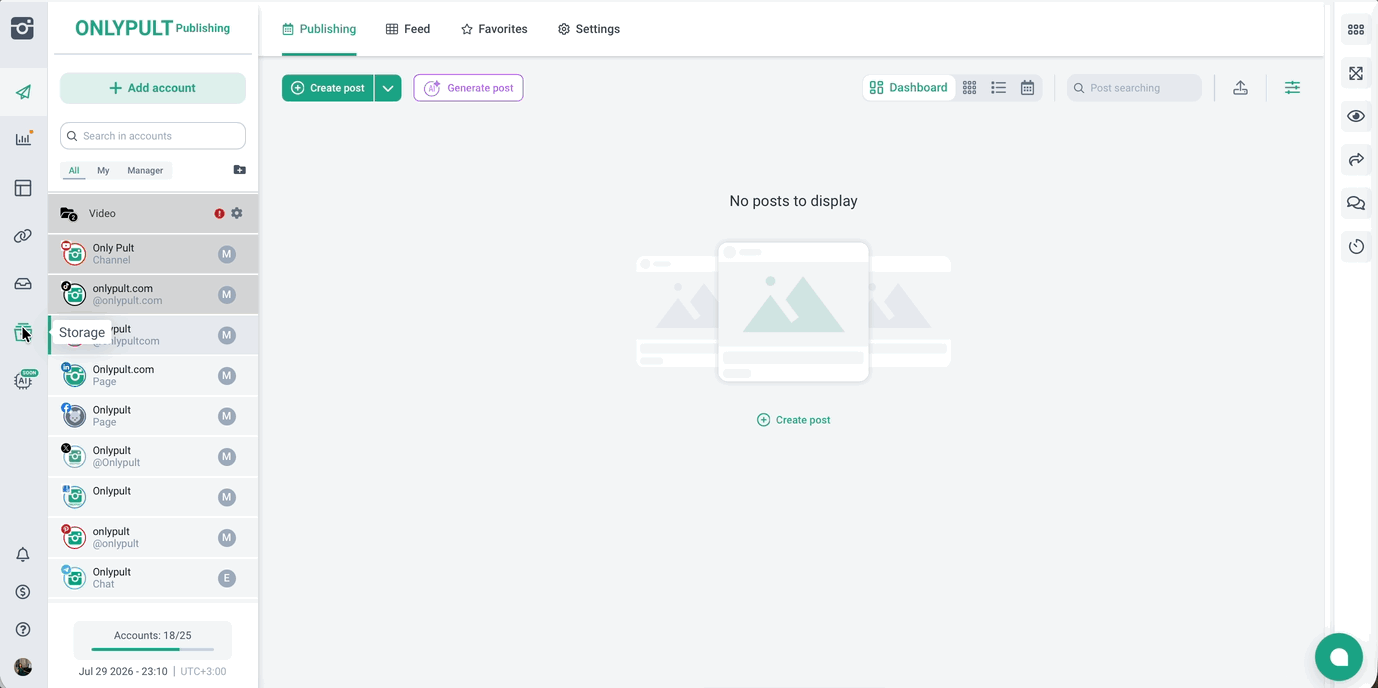This screenshot has width=1378, height=688.
Task: Focus the Post searching field
Action: tap(1134, 88)
